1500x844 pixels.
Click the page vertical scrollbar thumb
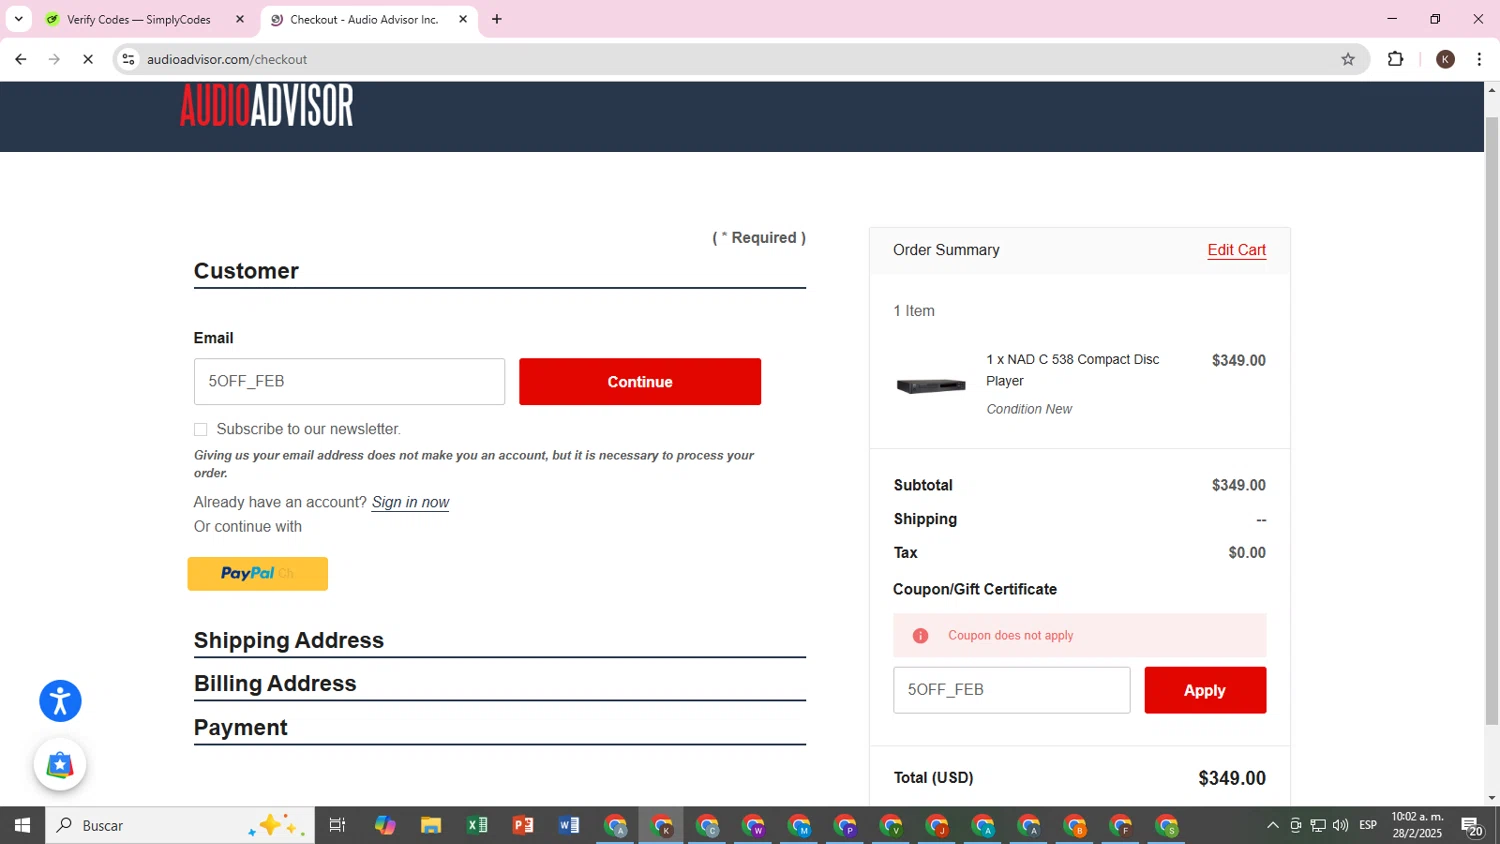[x=1491, y=420]
